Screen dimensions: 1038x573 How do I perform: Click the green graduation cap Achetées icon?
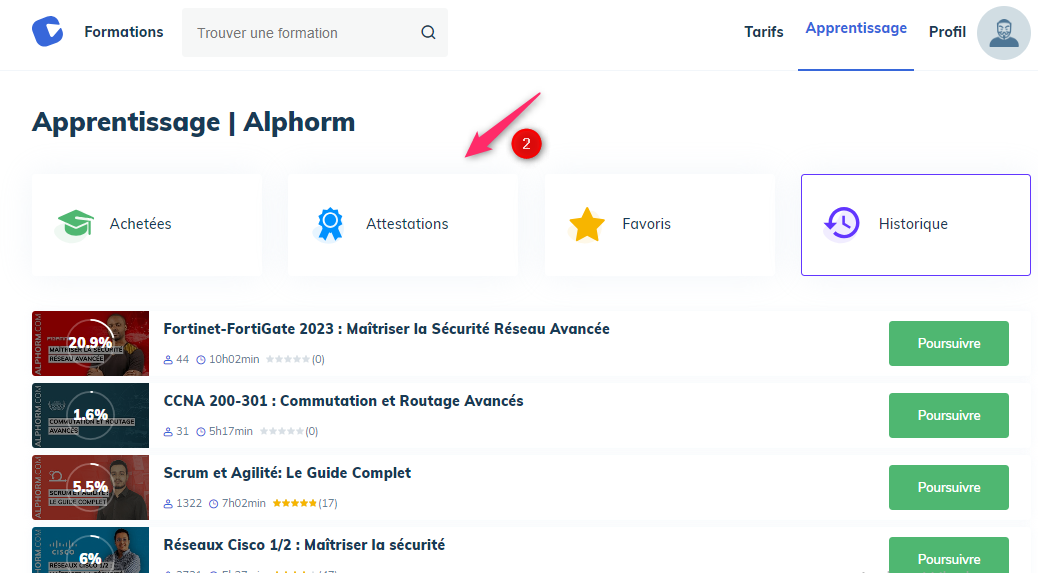(x=74, y=224)
